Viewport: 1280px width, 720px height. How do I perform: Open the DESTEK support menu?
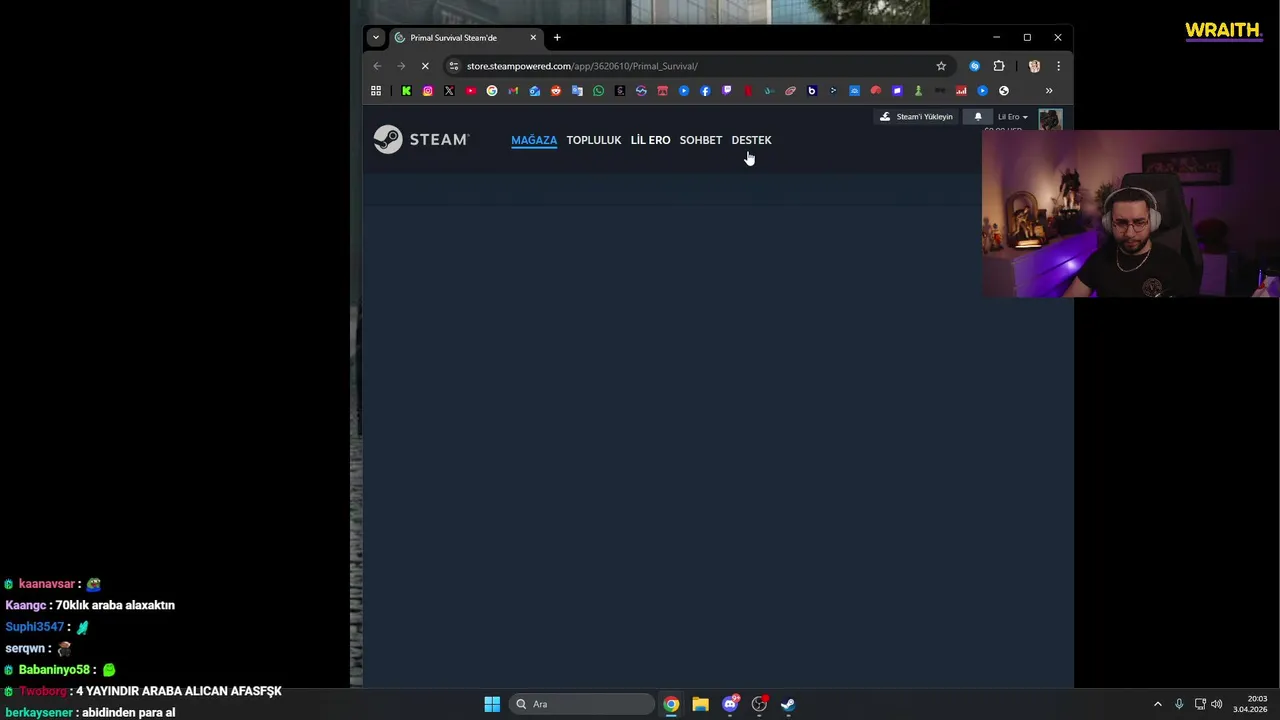point(751,140)
